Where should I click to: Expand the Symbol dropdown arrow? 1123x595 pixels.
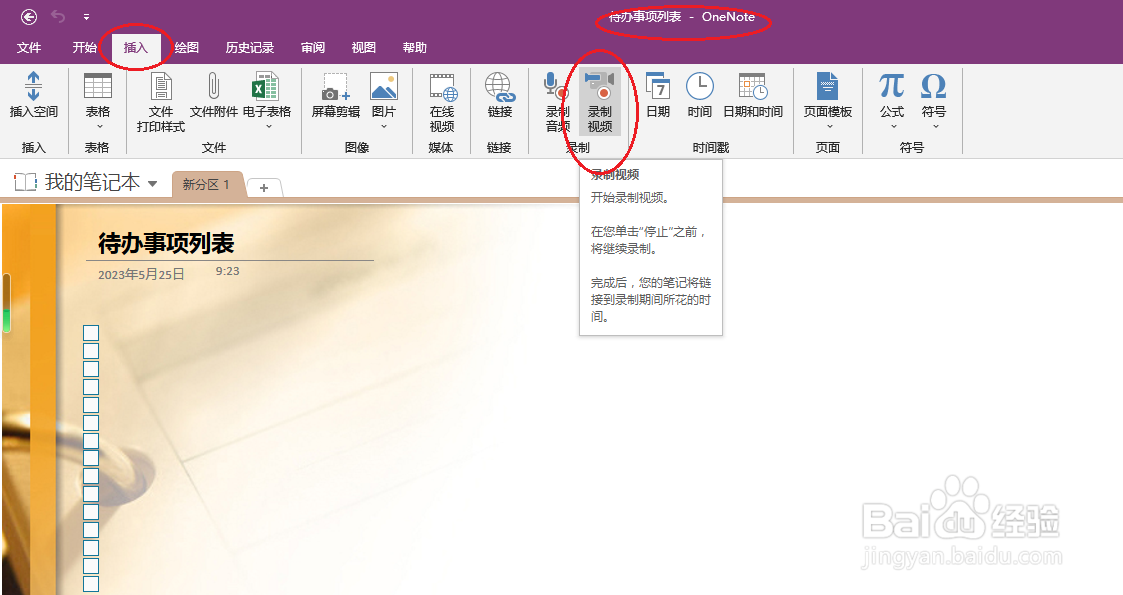(935, 127)
